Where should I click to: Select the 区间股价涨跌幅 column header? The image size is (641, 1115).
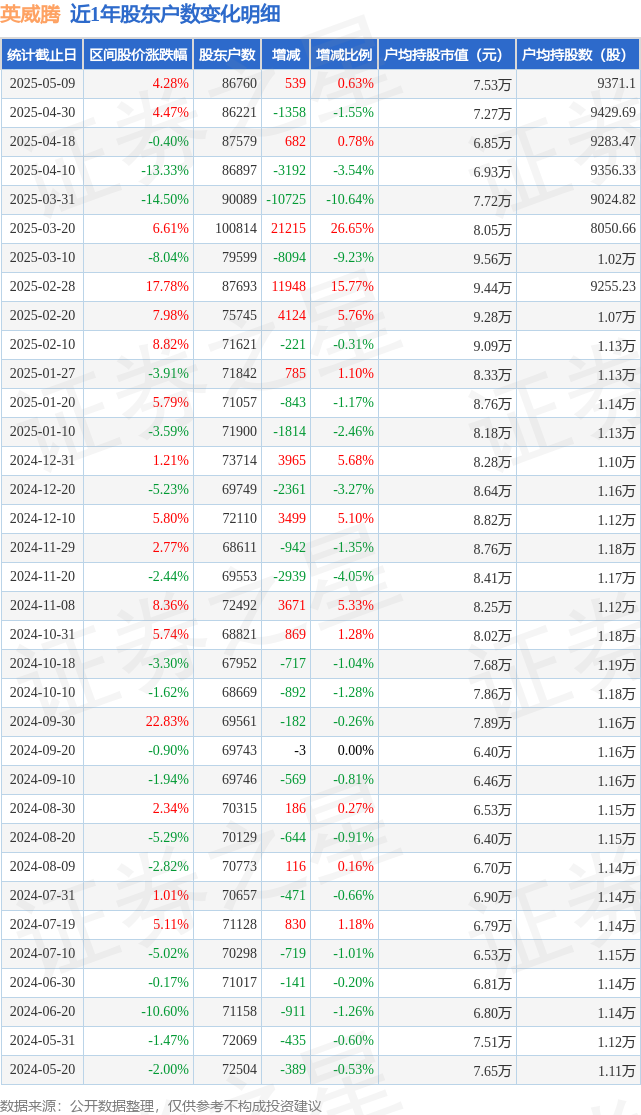tap(138, 55)
